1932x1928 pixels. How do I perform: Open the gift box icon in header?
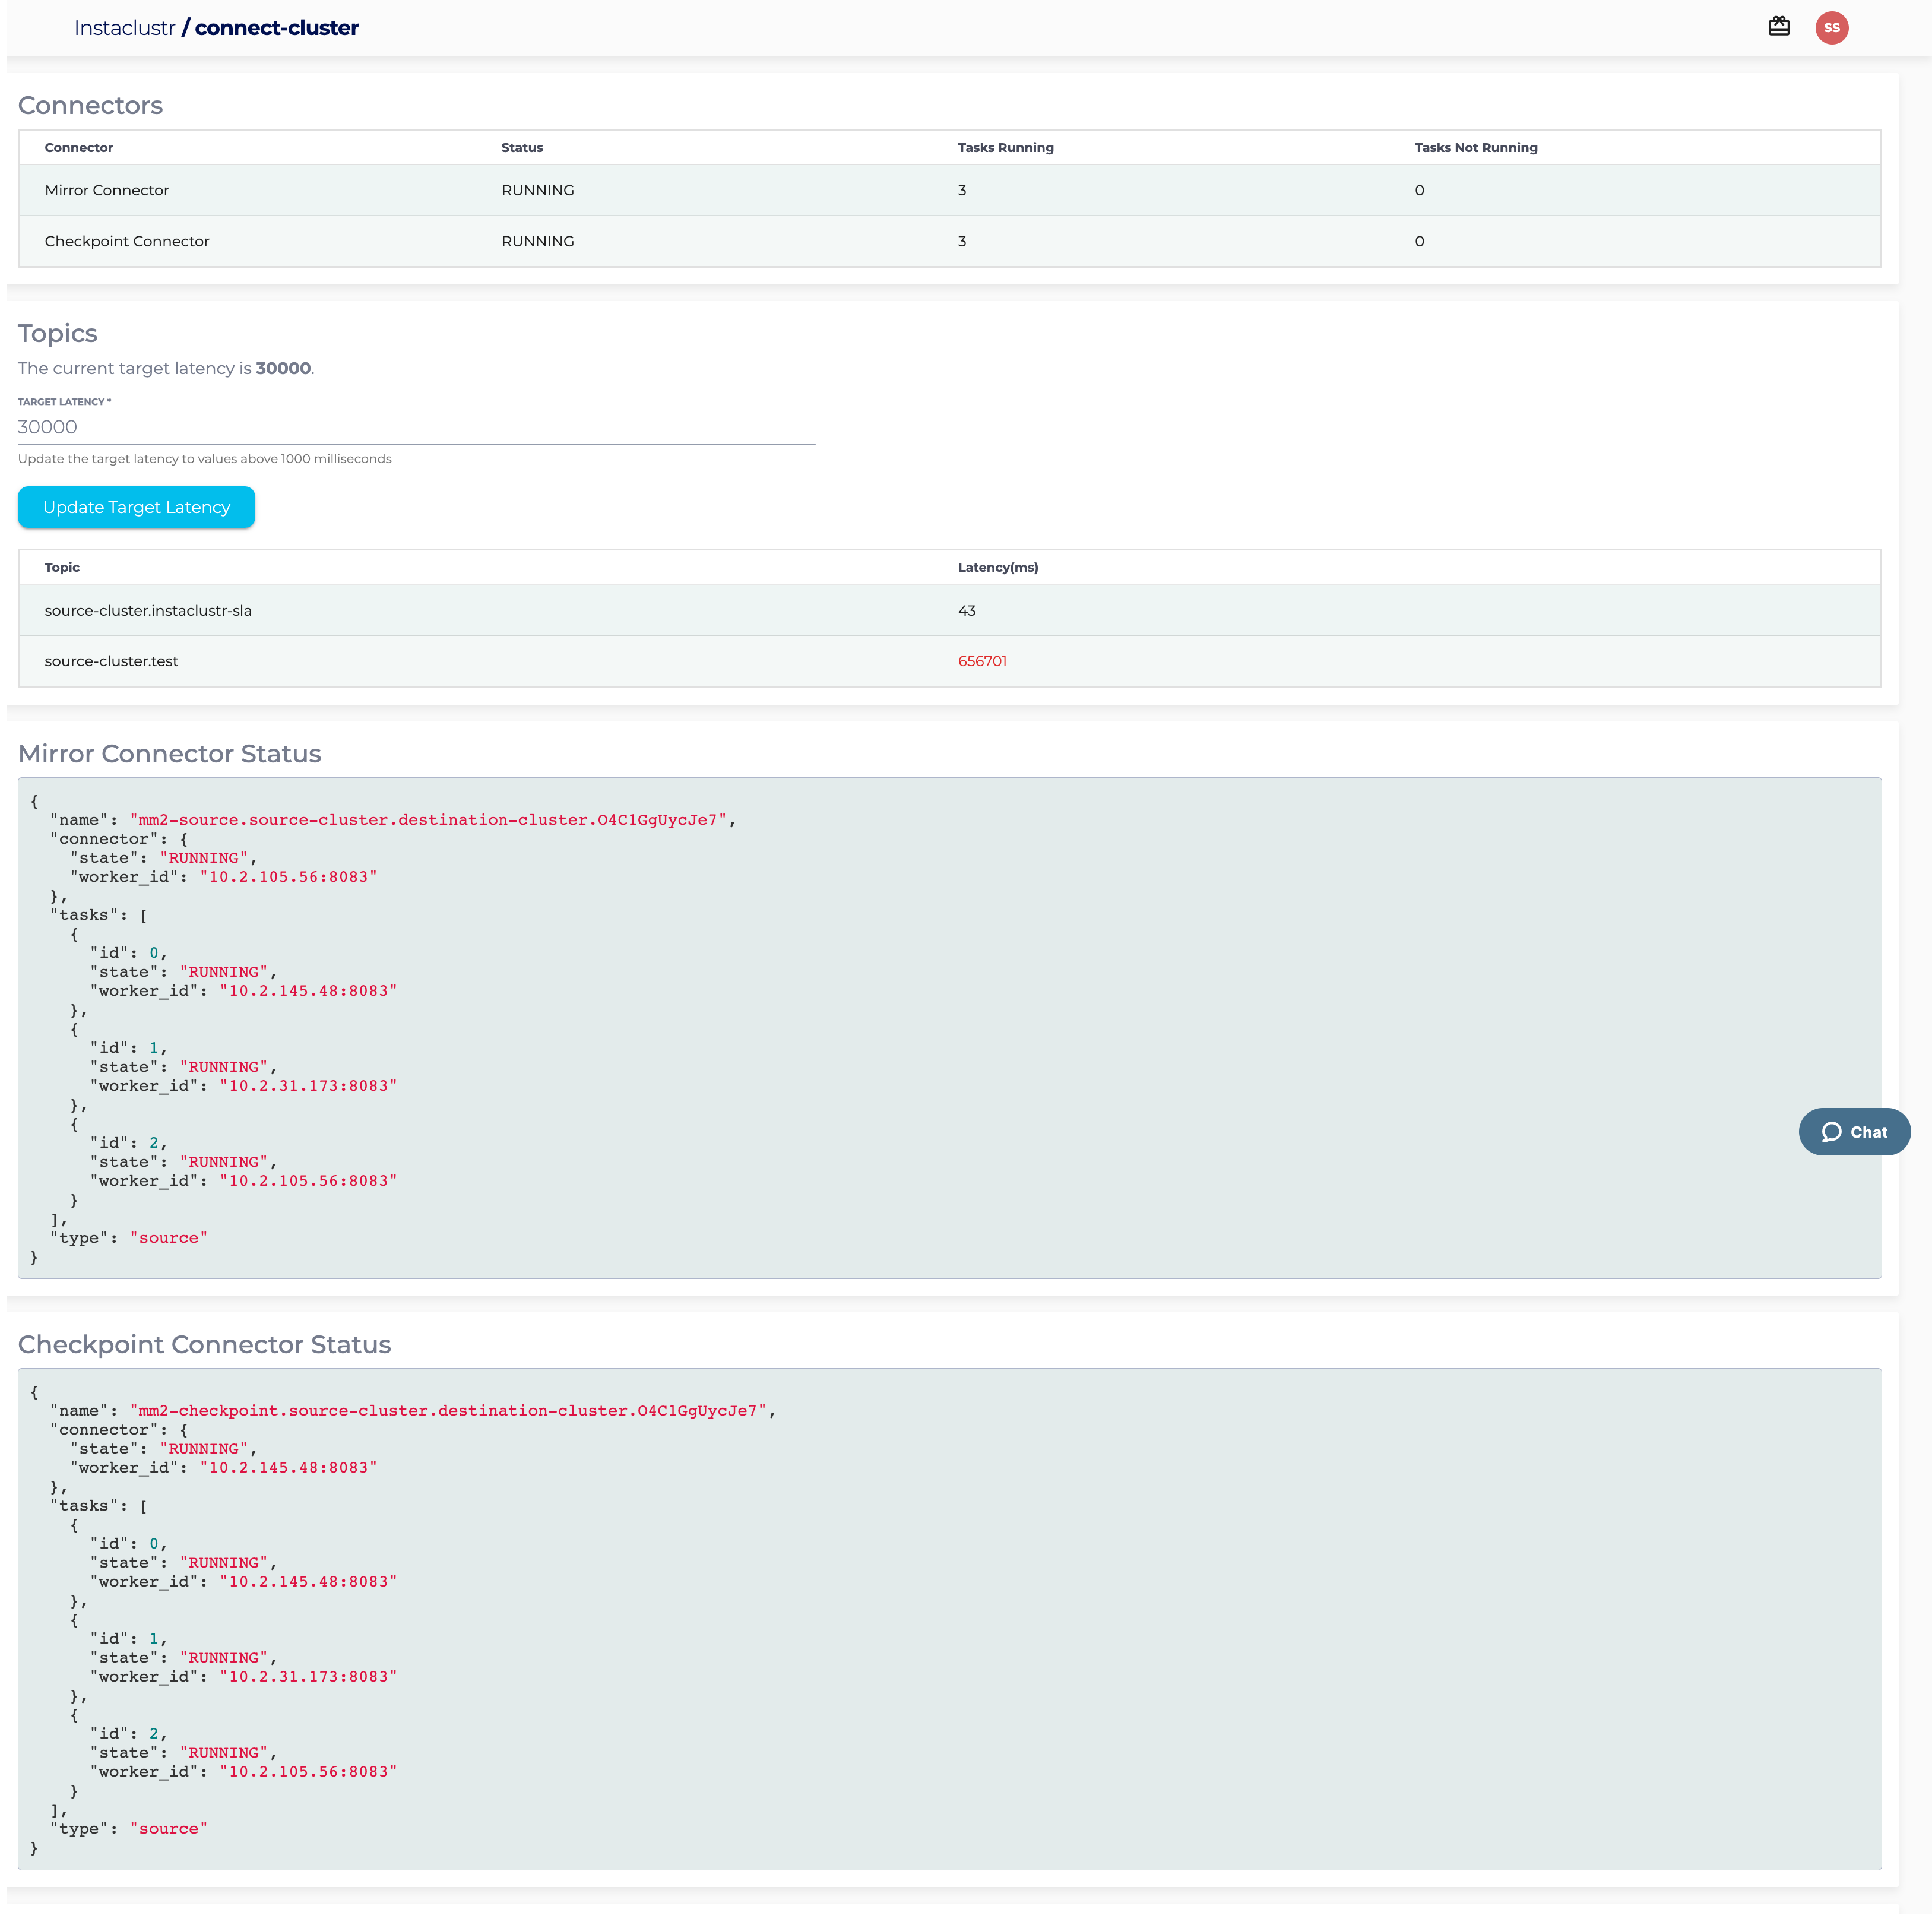pyautogui.click(x=1778, y=27)
